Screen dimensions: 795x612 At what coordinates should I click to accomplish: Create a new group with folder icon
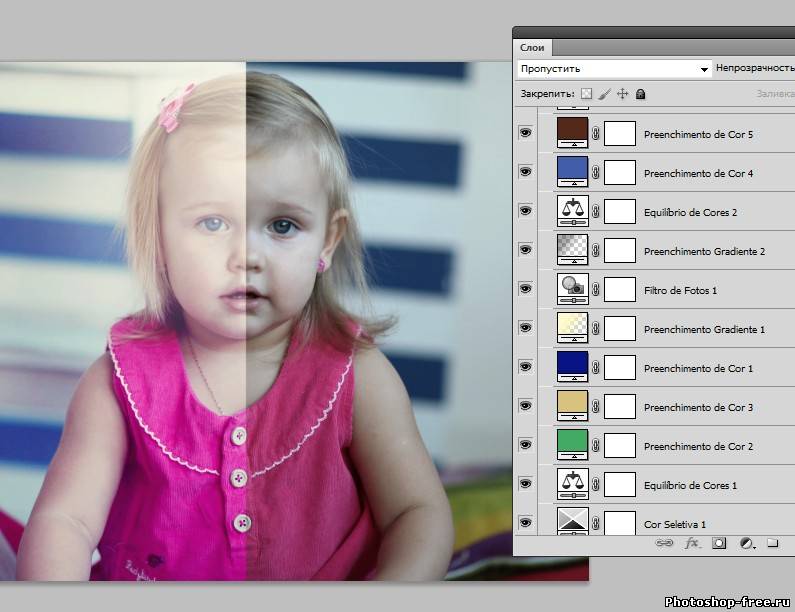772,544
